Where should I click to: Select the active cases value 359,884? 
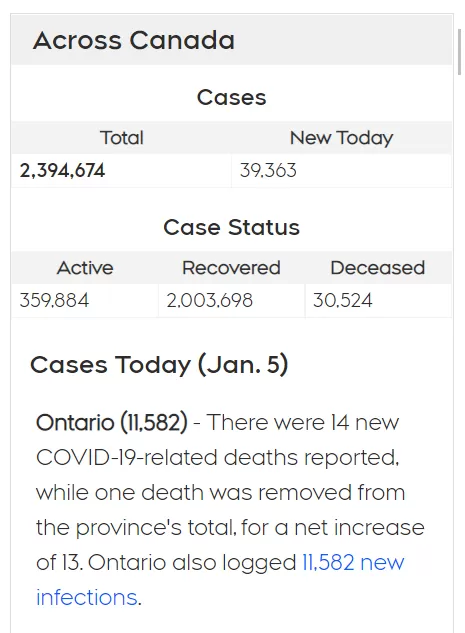point(54,300)
